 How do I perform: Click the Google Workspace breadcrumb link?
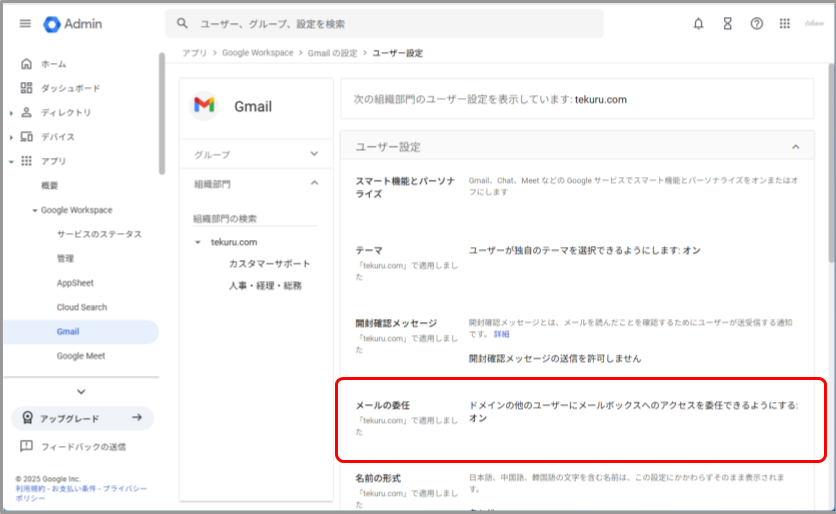[x=258, y=53]
